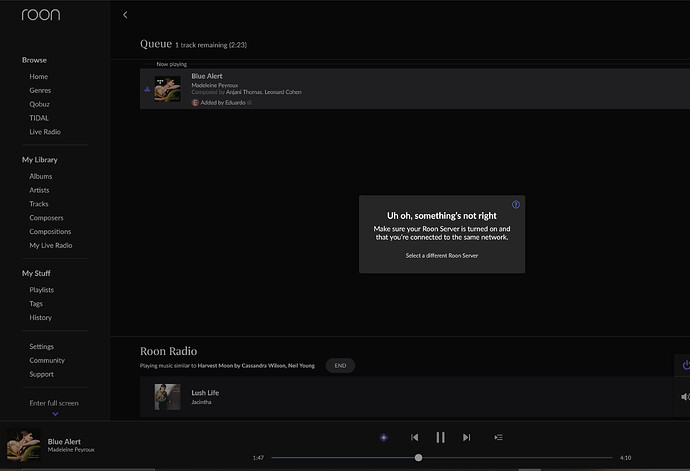Click Queue heading
The image size is (690, 471).
point(156,44)
